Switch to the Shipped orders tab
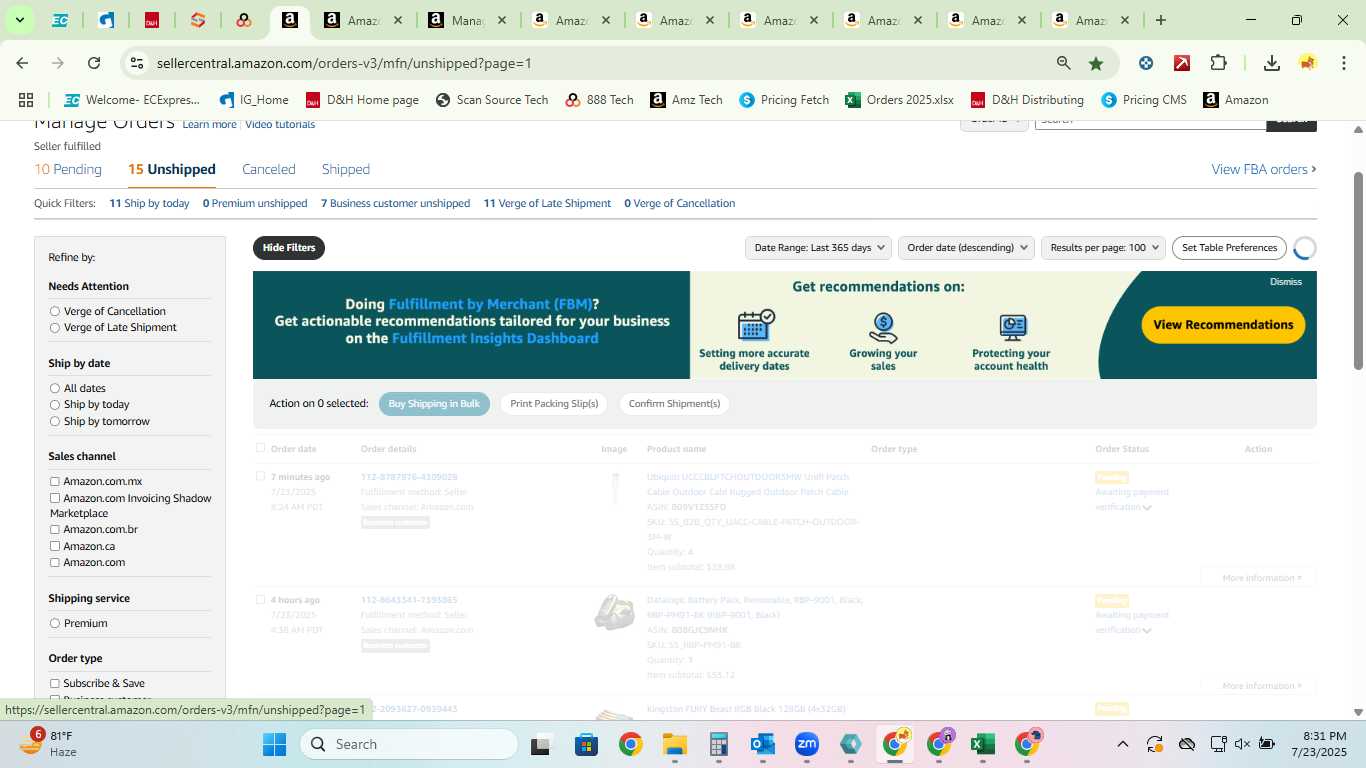1366x768 pixels. (346, 169)
